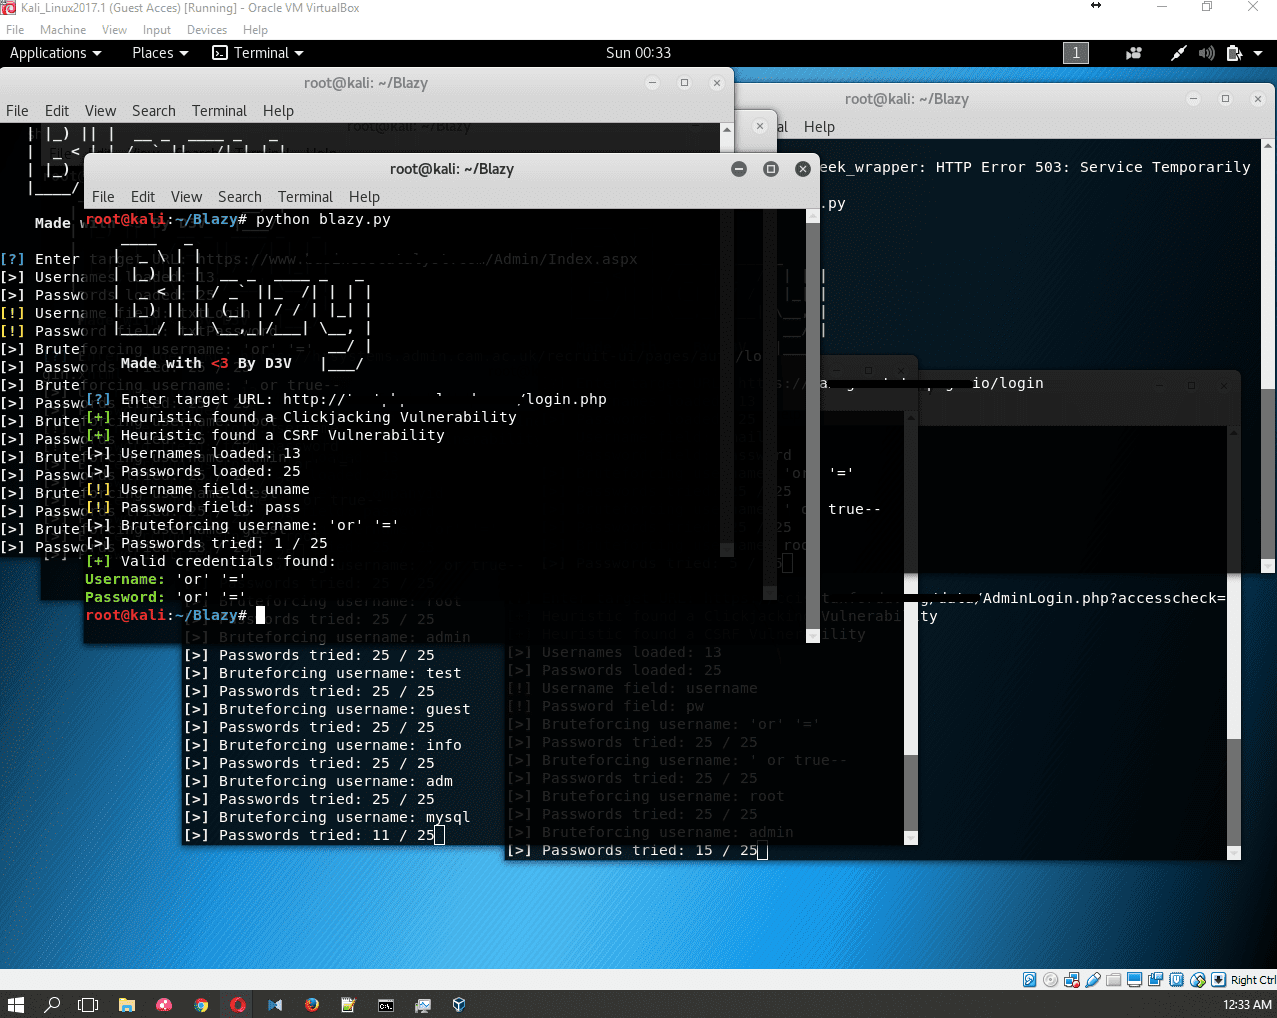Image resolution: width=1277 pixels, height=1018 pixels.
Task: Click the wired network connection icon
Action: click(x=1179, y=53)
